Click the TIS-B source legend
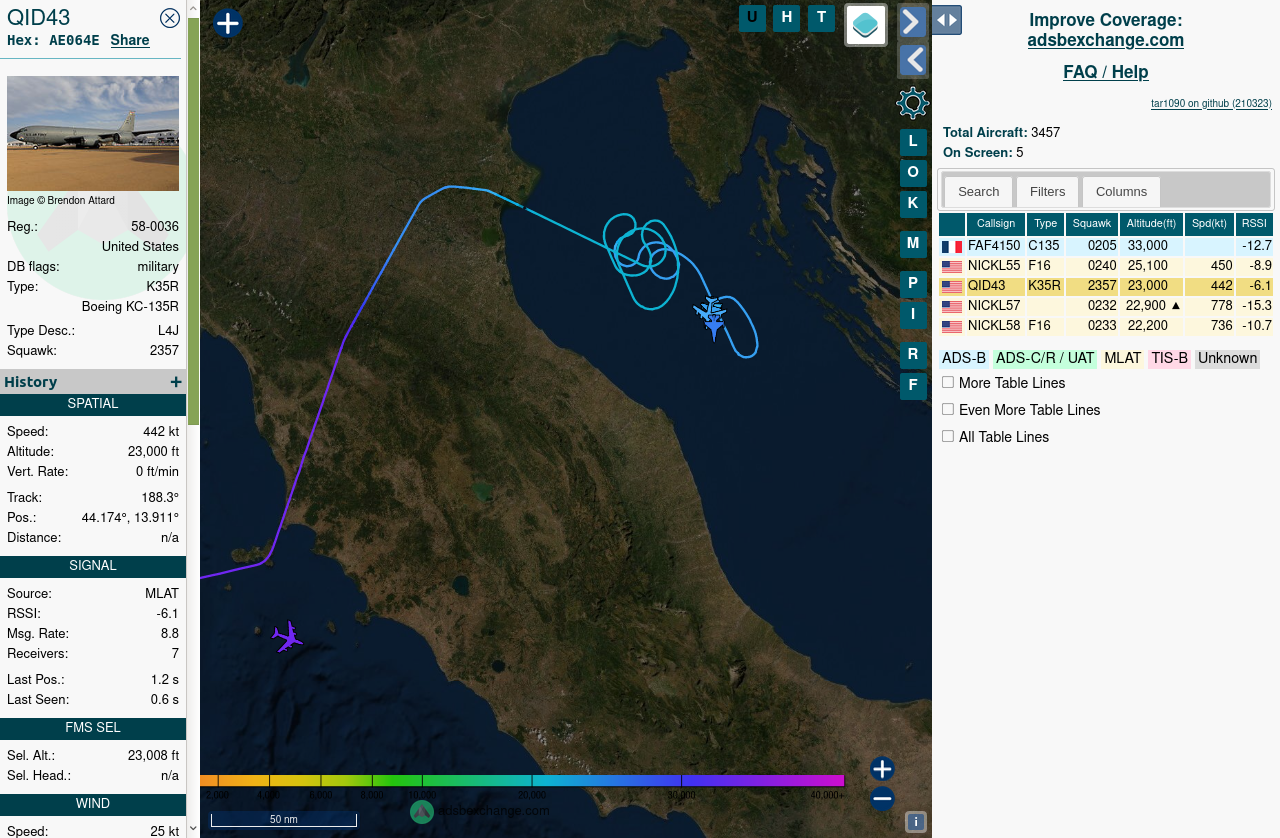1280x838 pixels. point(1169,358)
